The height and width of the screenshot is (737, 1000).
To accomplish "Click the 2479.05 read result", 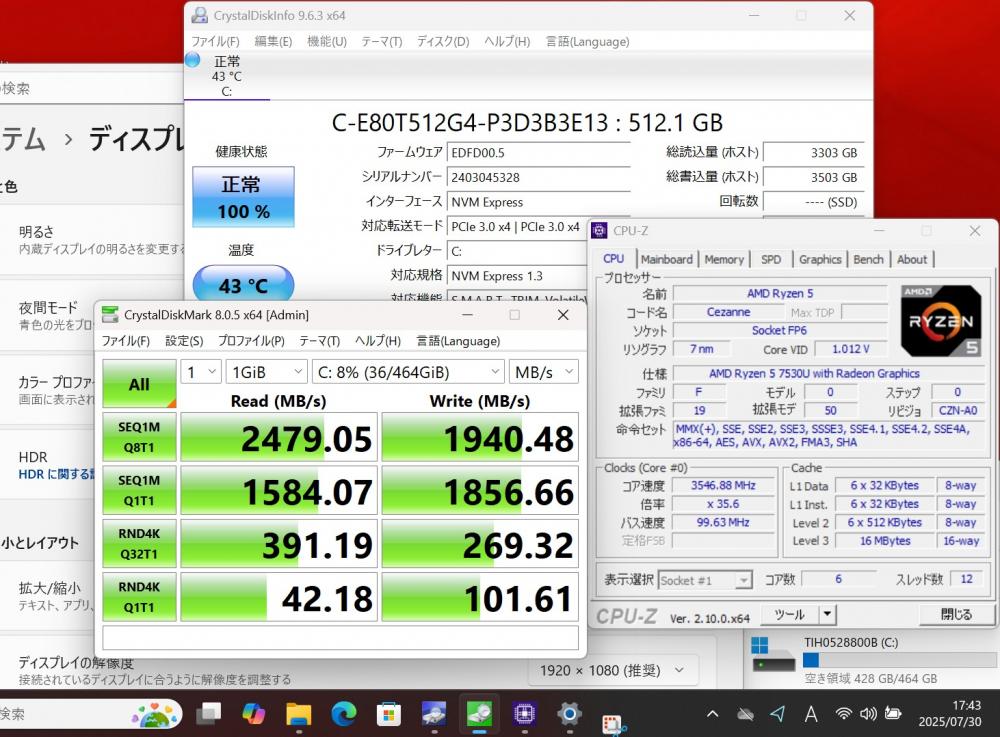I will coord(281,437).
